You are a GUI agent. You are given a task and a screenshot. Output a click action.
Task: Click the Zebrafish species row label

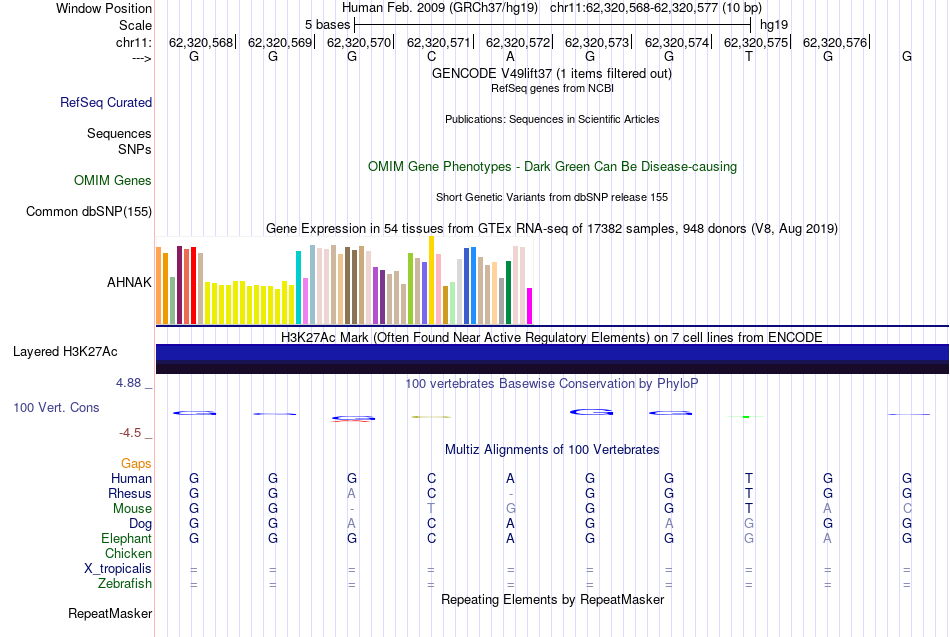click(125, 584)
